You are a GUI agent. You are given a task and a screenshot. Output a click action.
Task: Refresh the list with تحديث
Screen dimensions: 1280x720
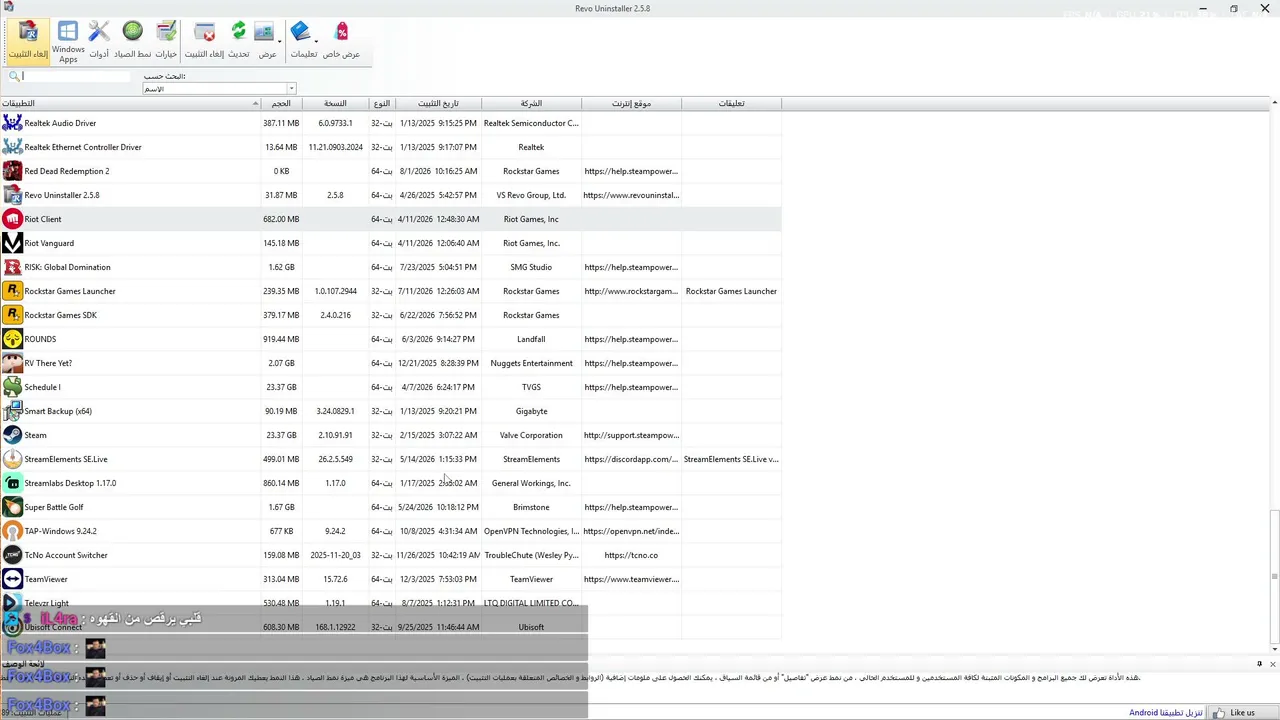[x=238, y=41]
